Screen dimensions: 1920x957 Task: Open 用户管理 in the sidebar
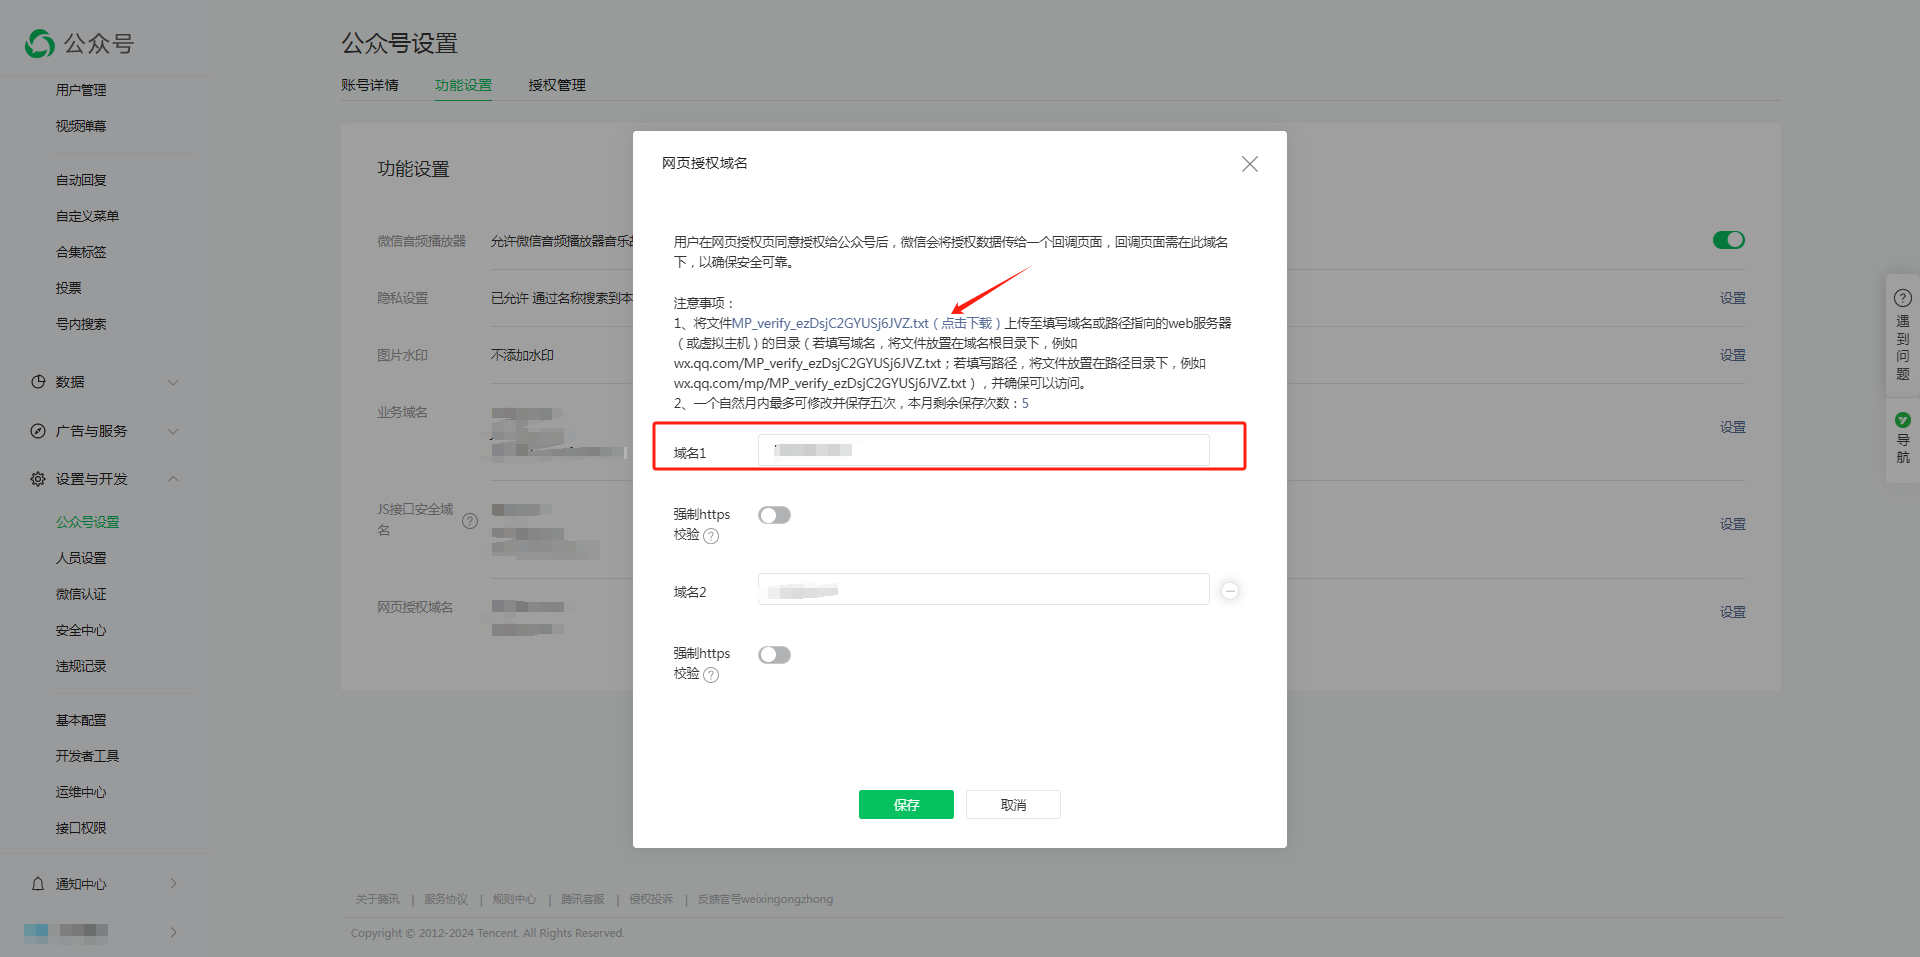click(x=81, y=90)
